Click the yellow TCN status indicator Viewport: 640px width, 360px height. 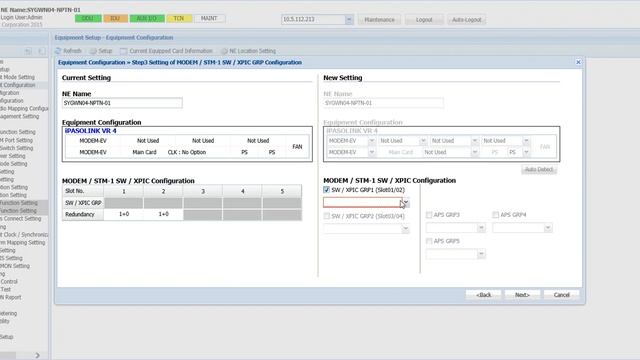click(x=179, y=18)
